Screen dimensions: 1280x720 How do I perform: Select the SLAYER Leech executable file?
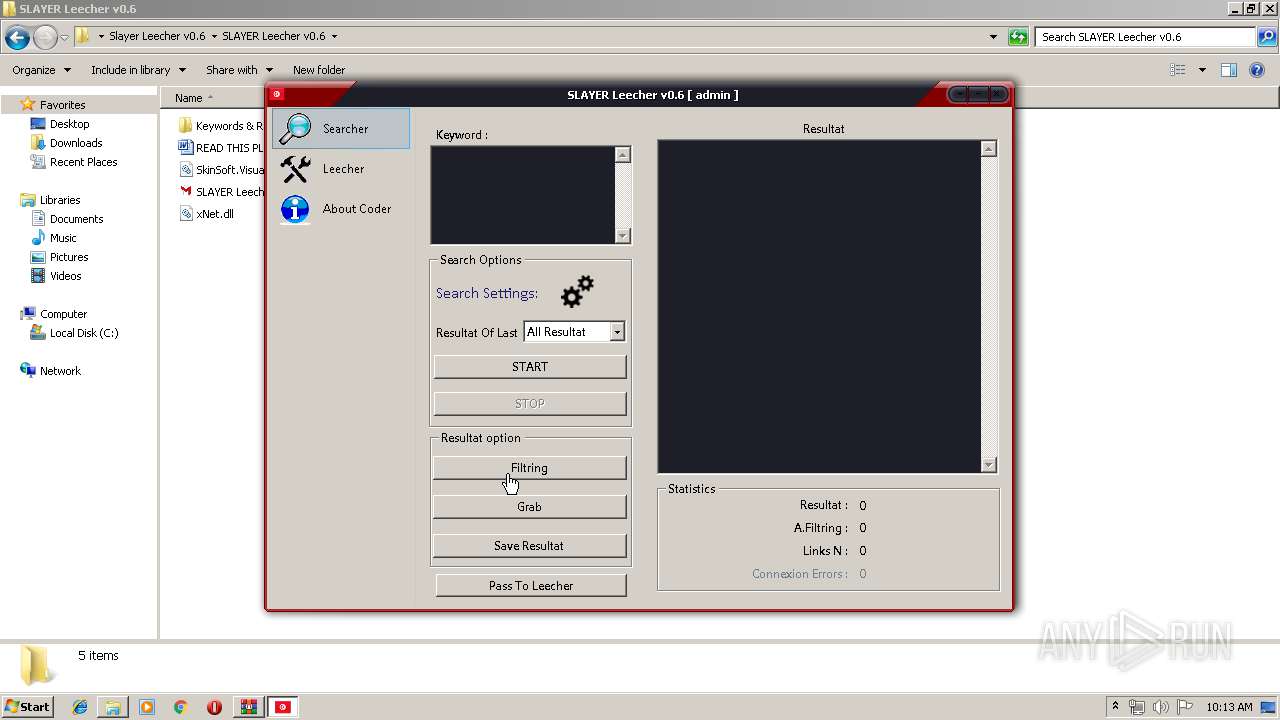(x=221, y=192)
